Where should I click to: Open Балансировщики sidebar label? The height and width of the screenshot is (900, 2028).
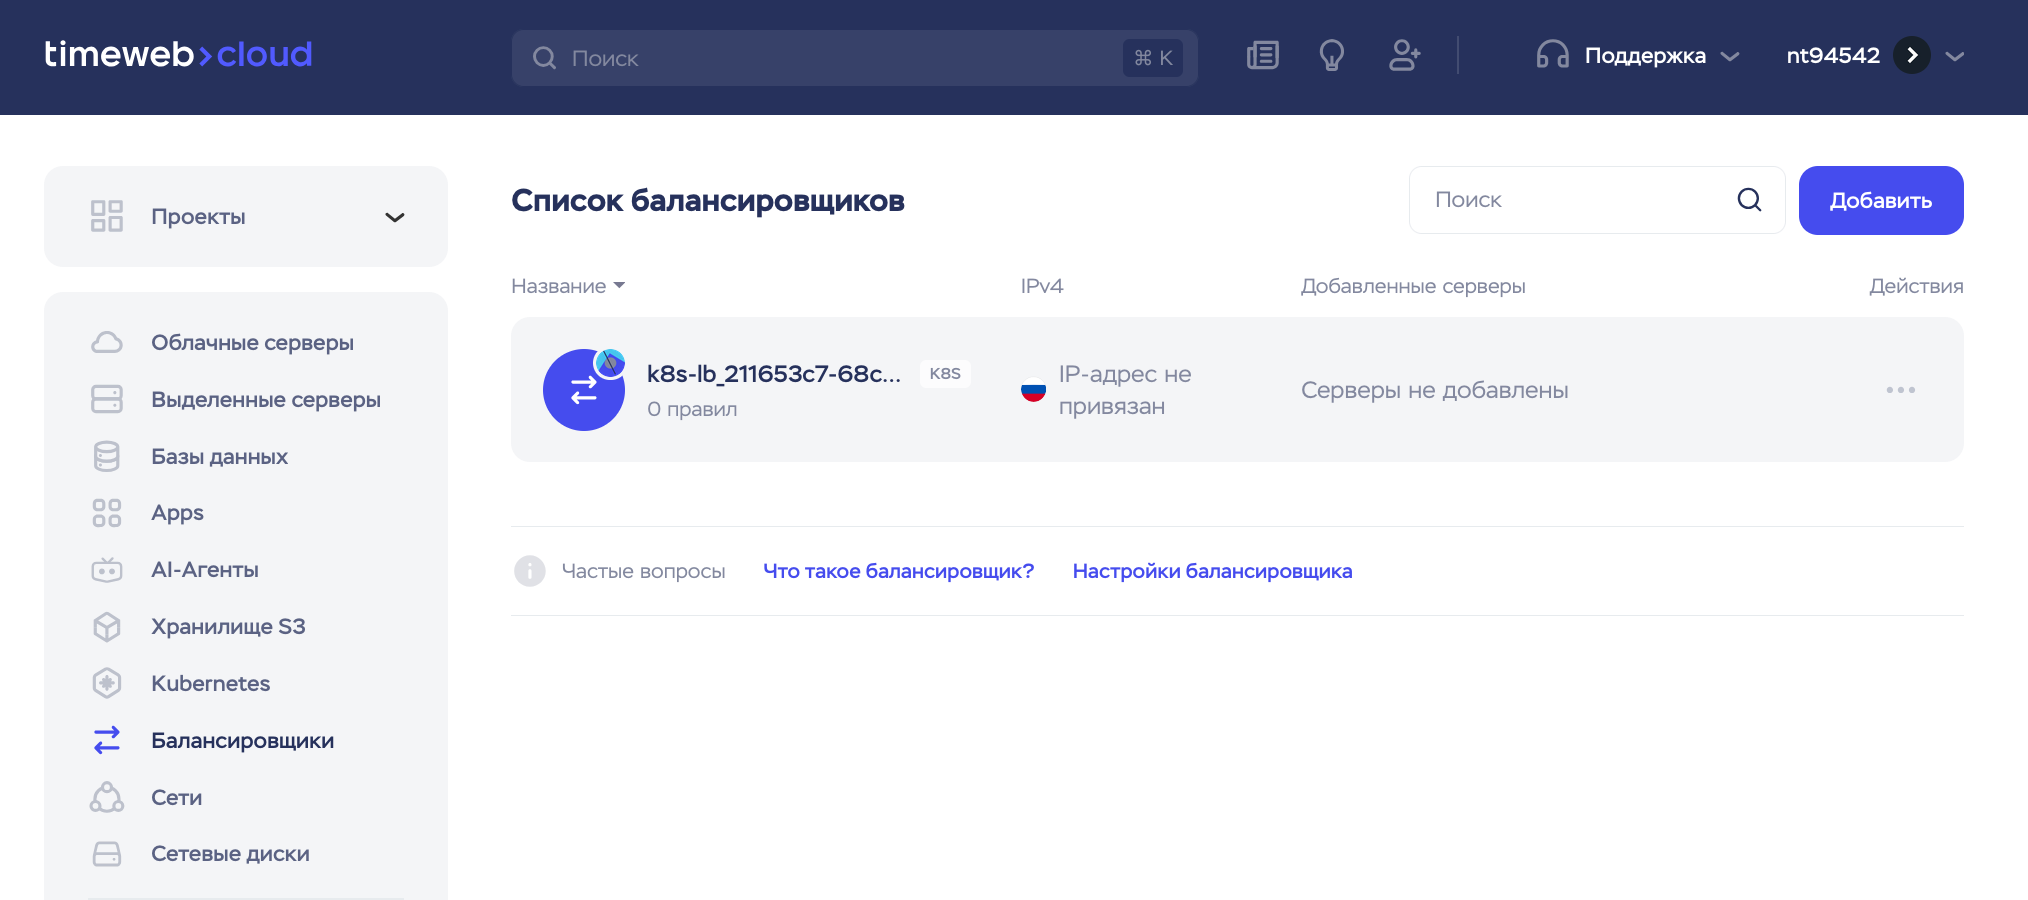[x=242, y=741]
